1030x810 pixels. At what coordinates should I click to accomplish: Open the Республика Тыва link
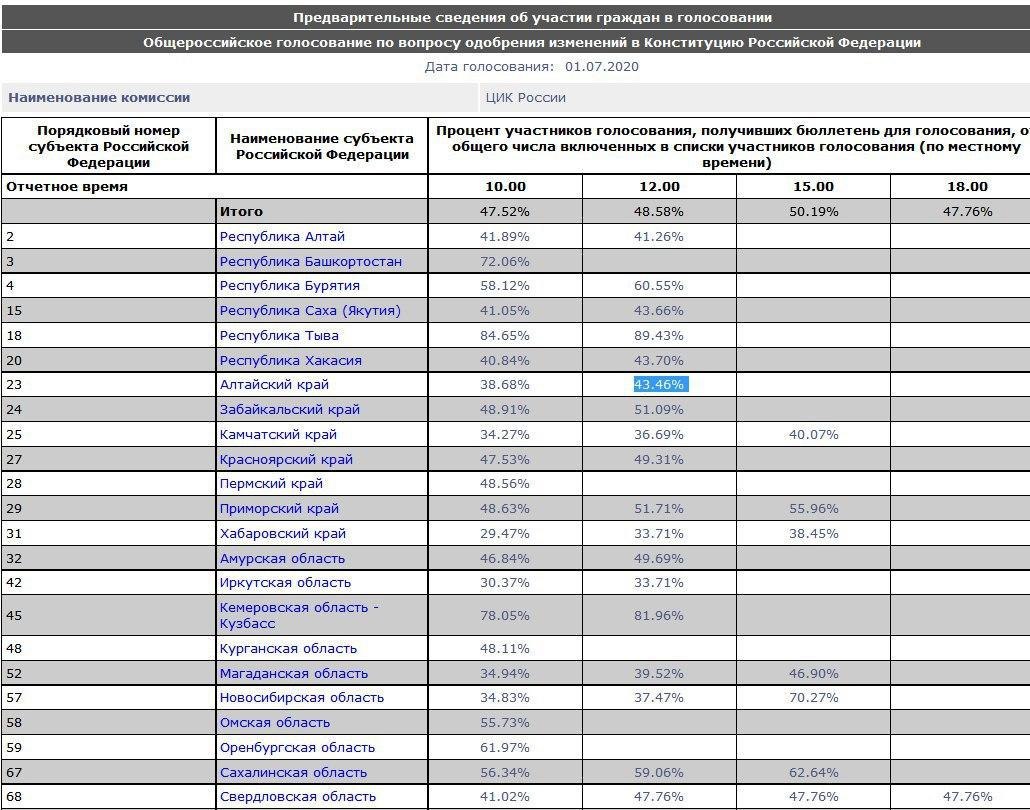pyautogui.click(x=279, y=336)
